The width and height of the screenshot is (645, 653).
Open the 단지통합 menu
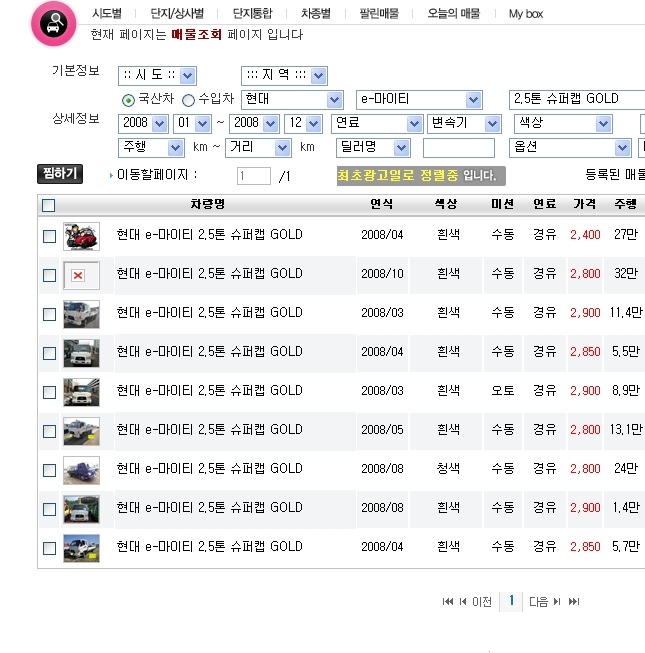point(252,14)
